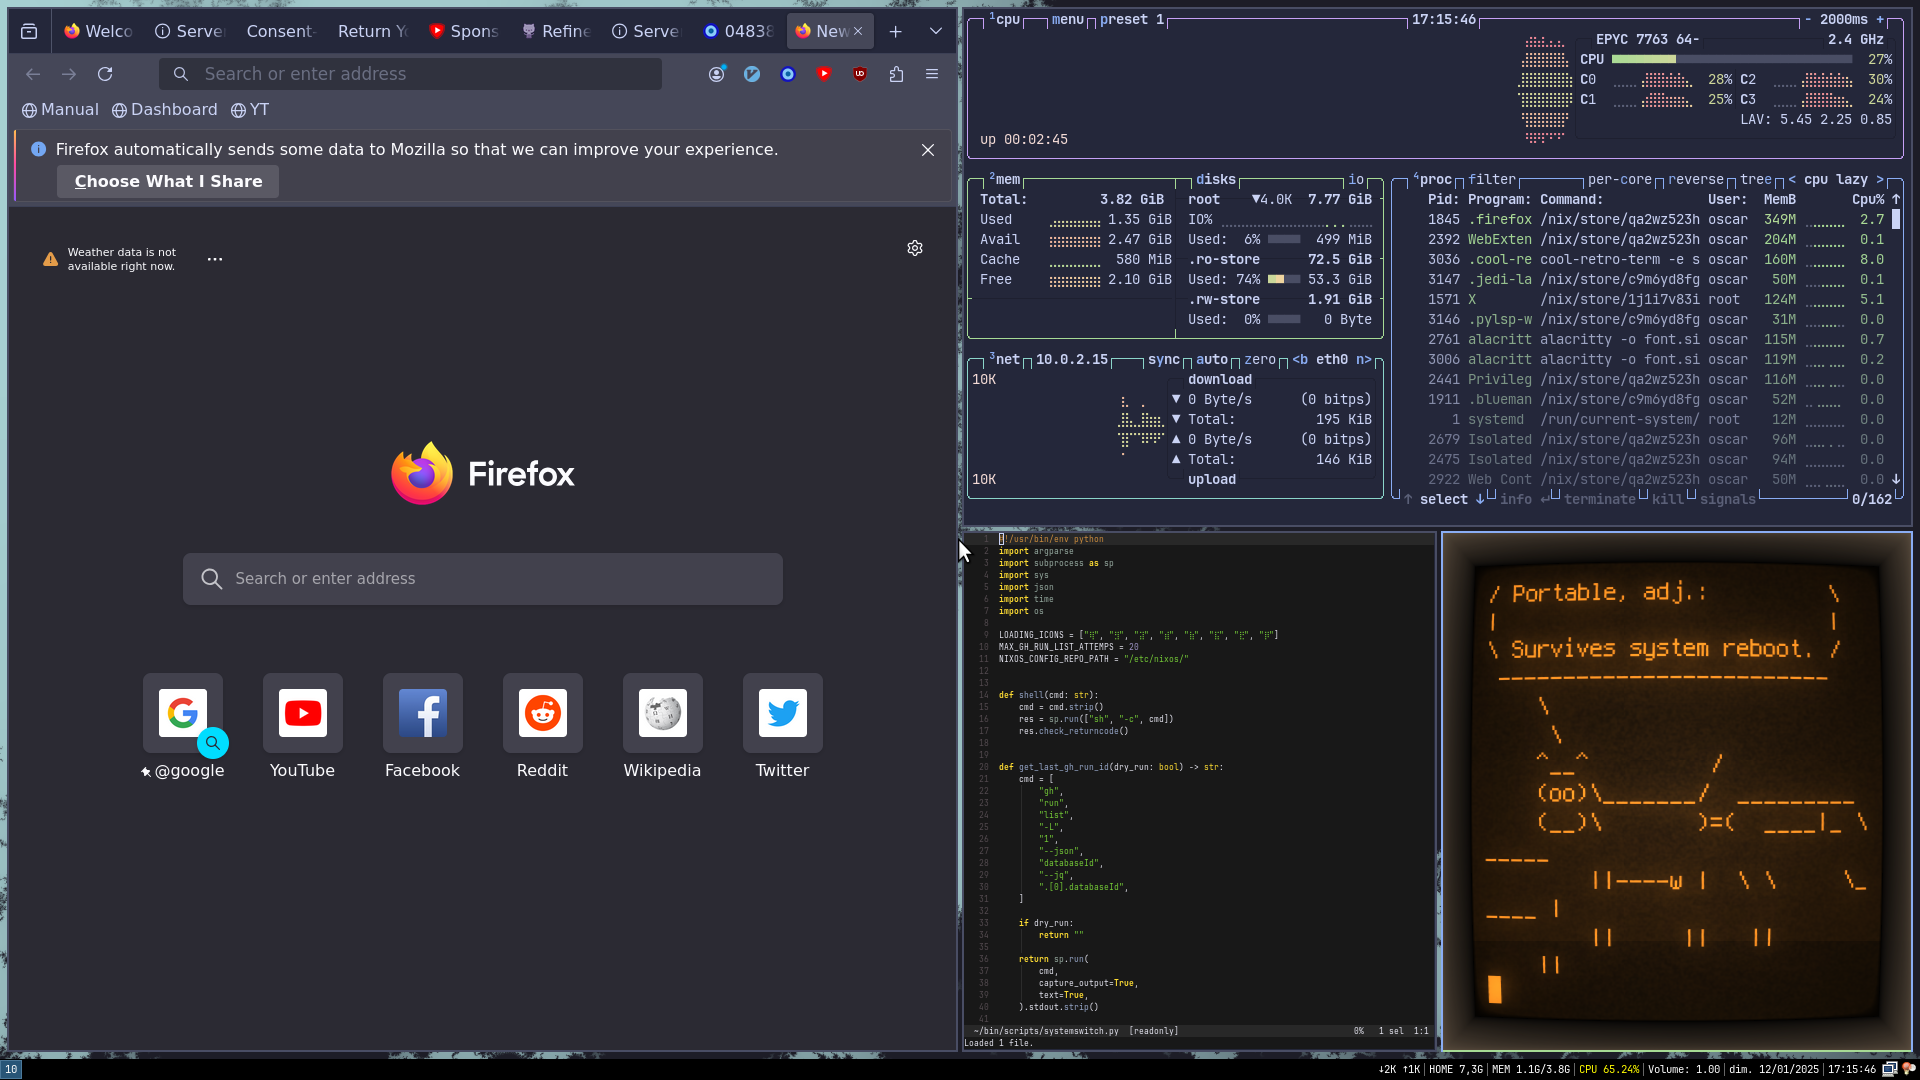Click the SponsorBlock extension icon in toolbar
The width and height of the screenshot is (1920, 1080).
(824, 74)
